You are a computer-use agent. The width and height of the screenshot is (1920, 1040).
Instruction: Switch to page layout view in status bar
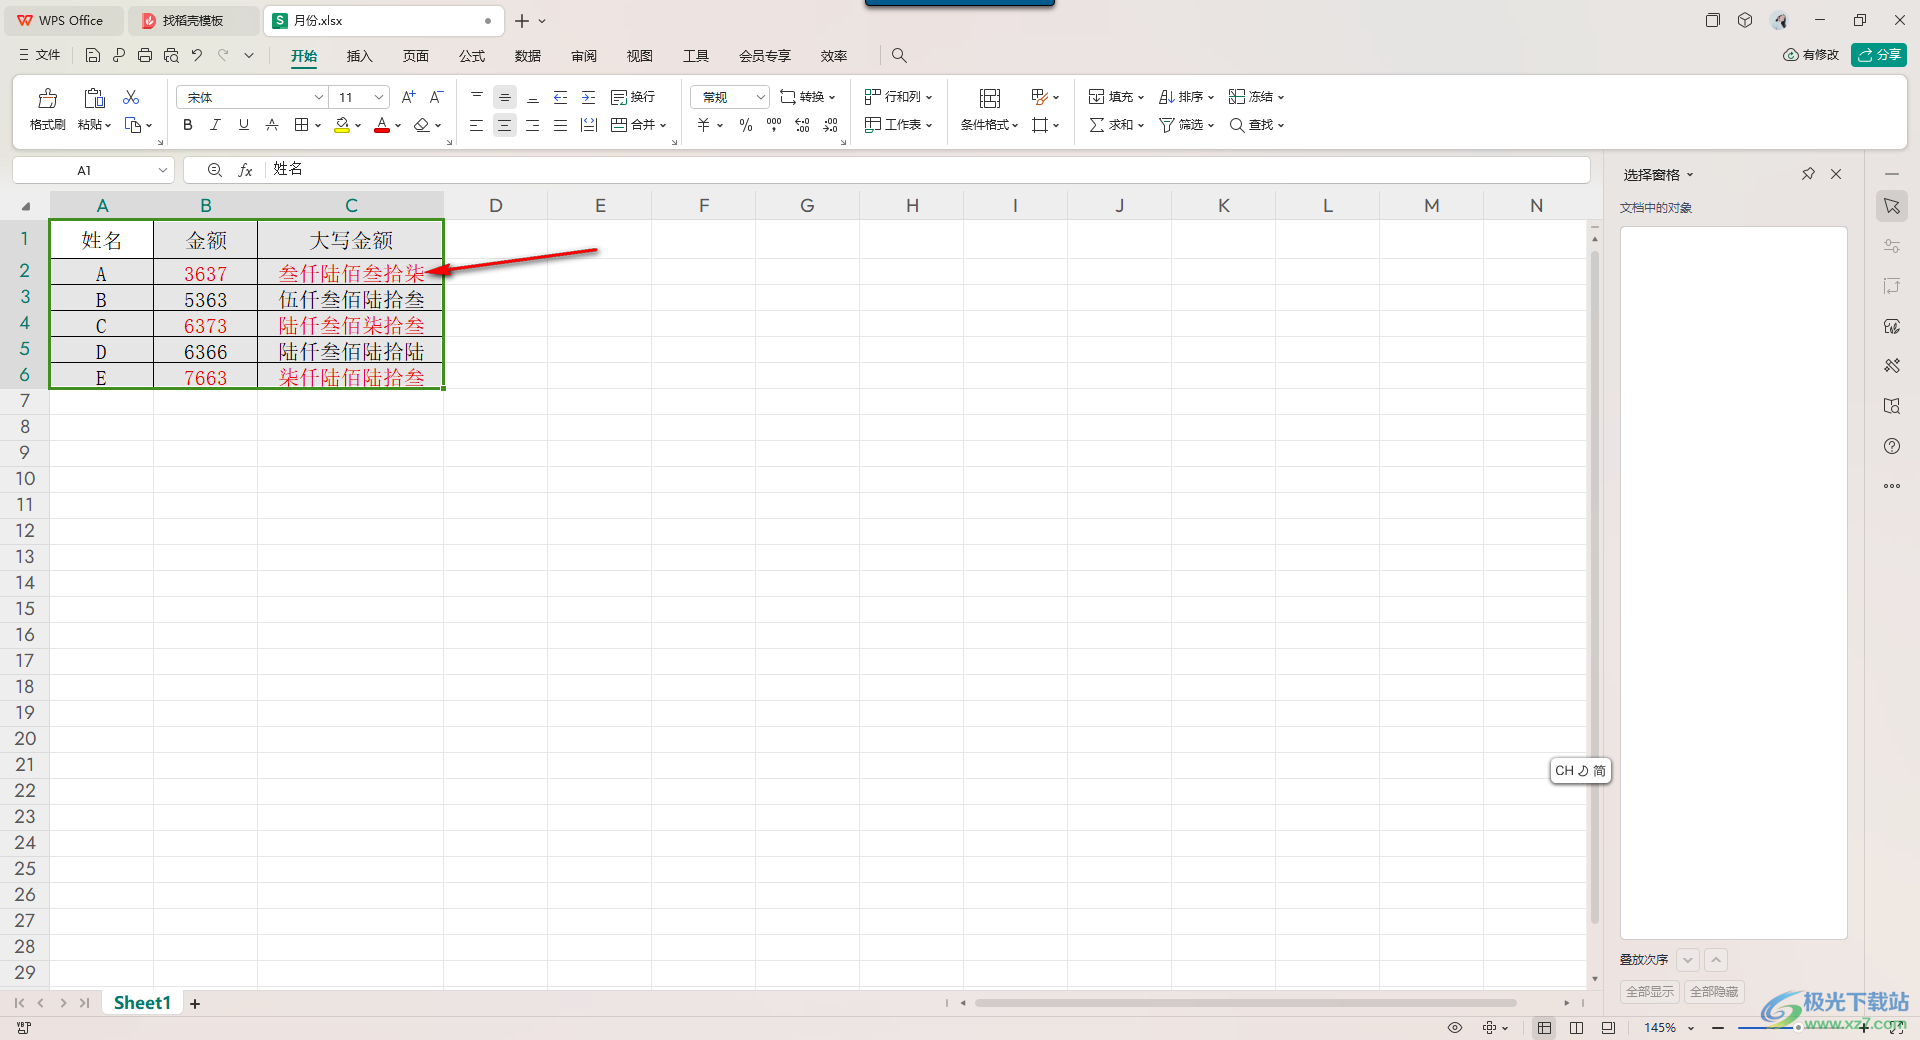click(1577, 1027)
